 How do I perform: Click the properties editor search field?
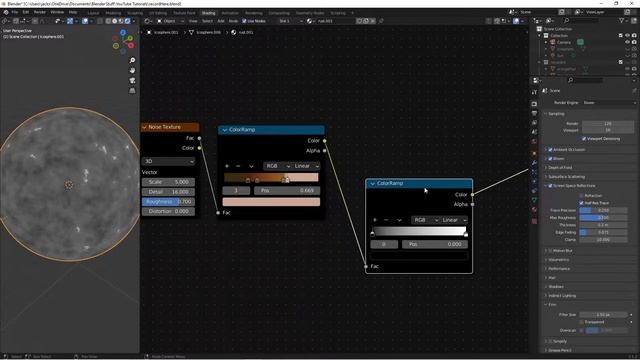(585, 80)
